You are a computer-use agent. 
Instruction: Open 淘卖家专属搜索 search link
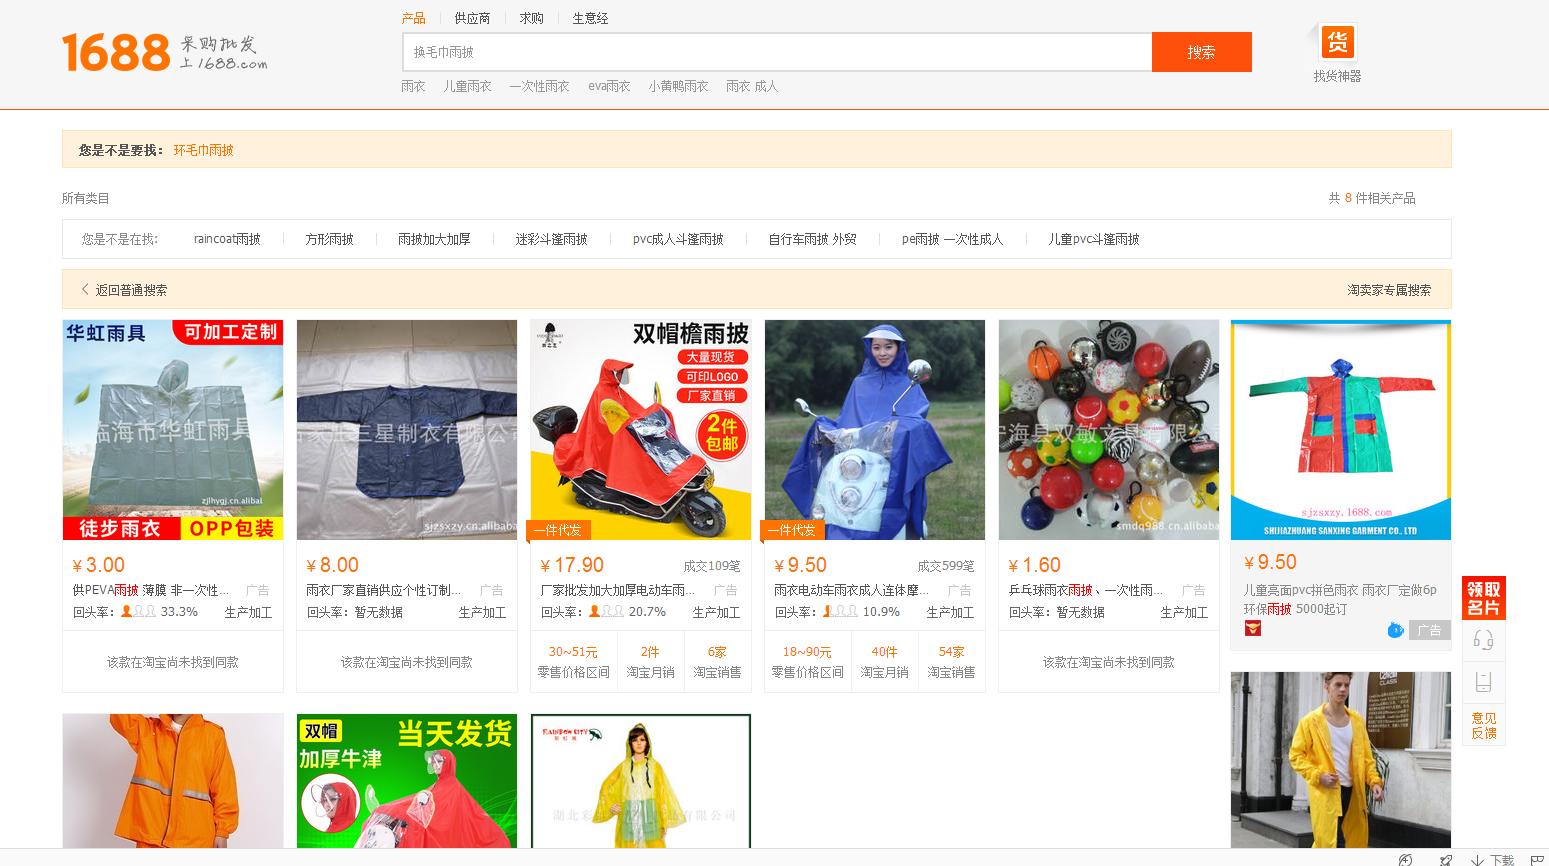click(1389, 289)
